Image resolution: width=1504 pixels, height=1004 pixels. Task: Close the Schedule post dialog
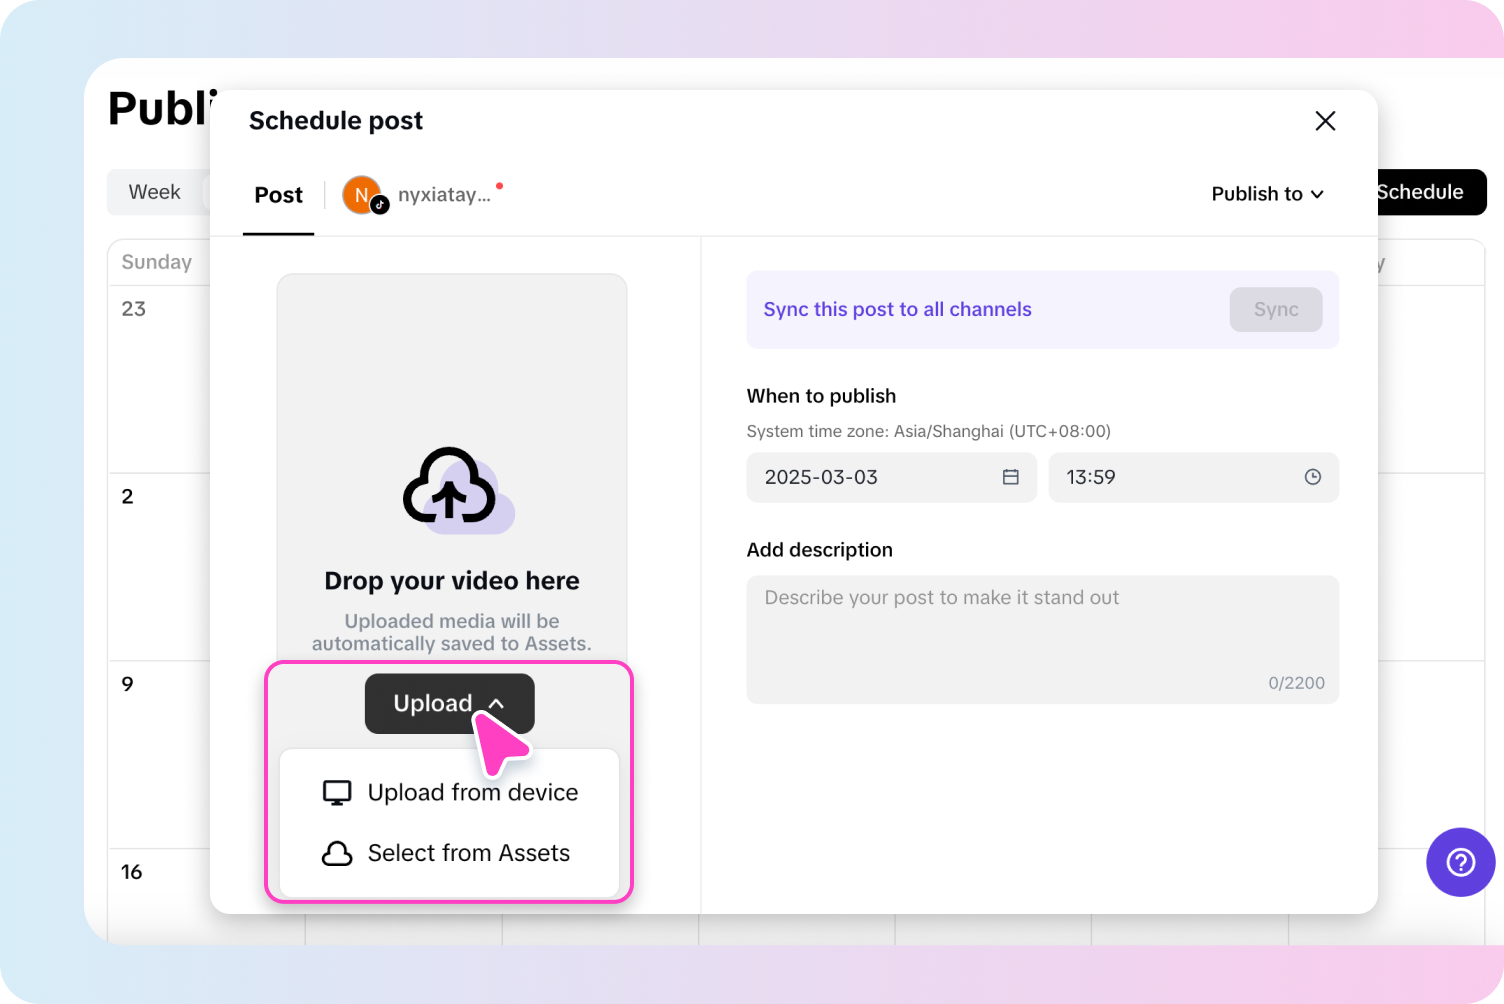(x=1325, y=121)
